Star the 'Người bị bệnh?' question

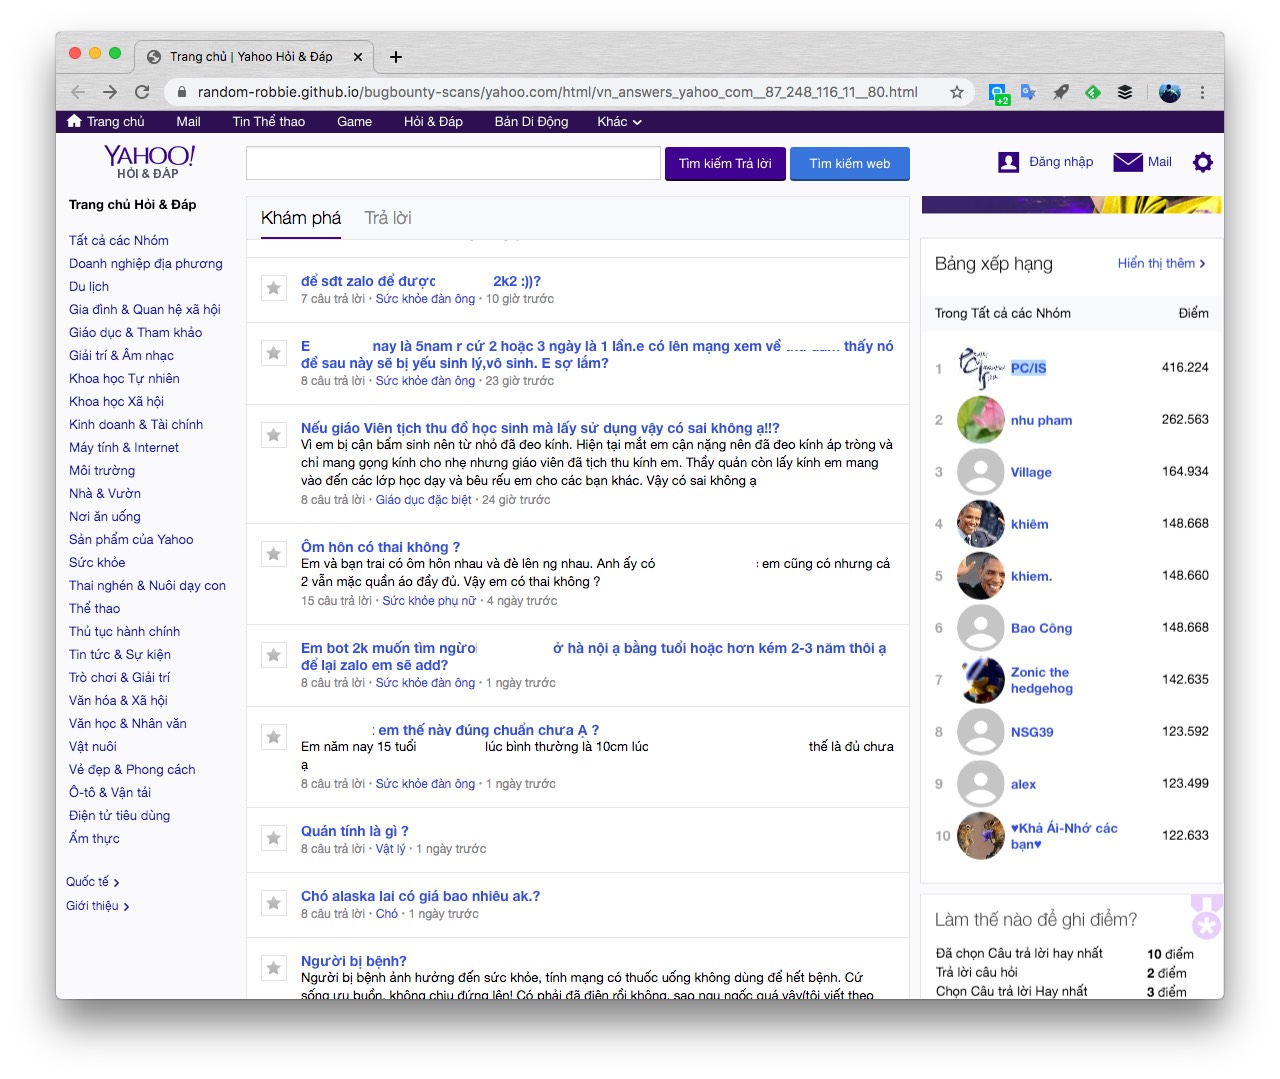coord(273,968)
